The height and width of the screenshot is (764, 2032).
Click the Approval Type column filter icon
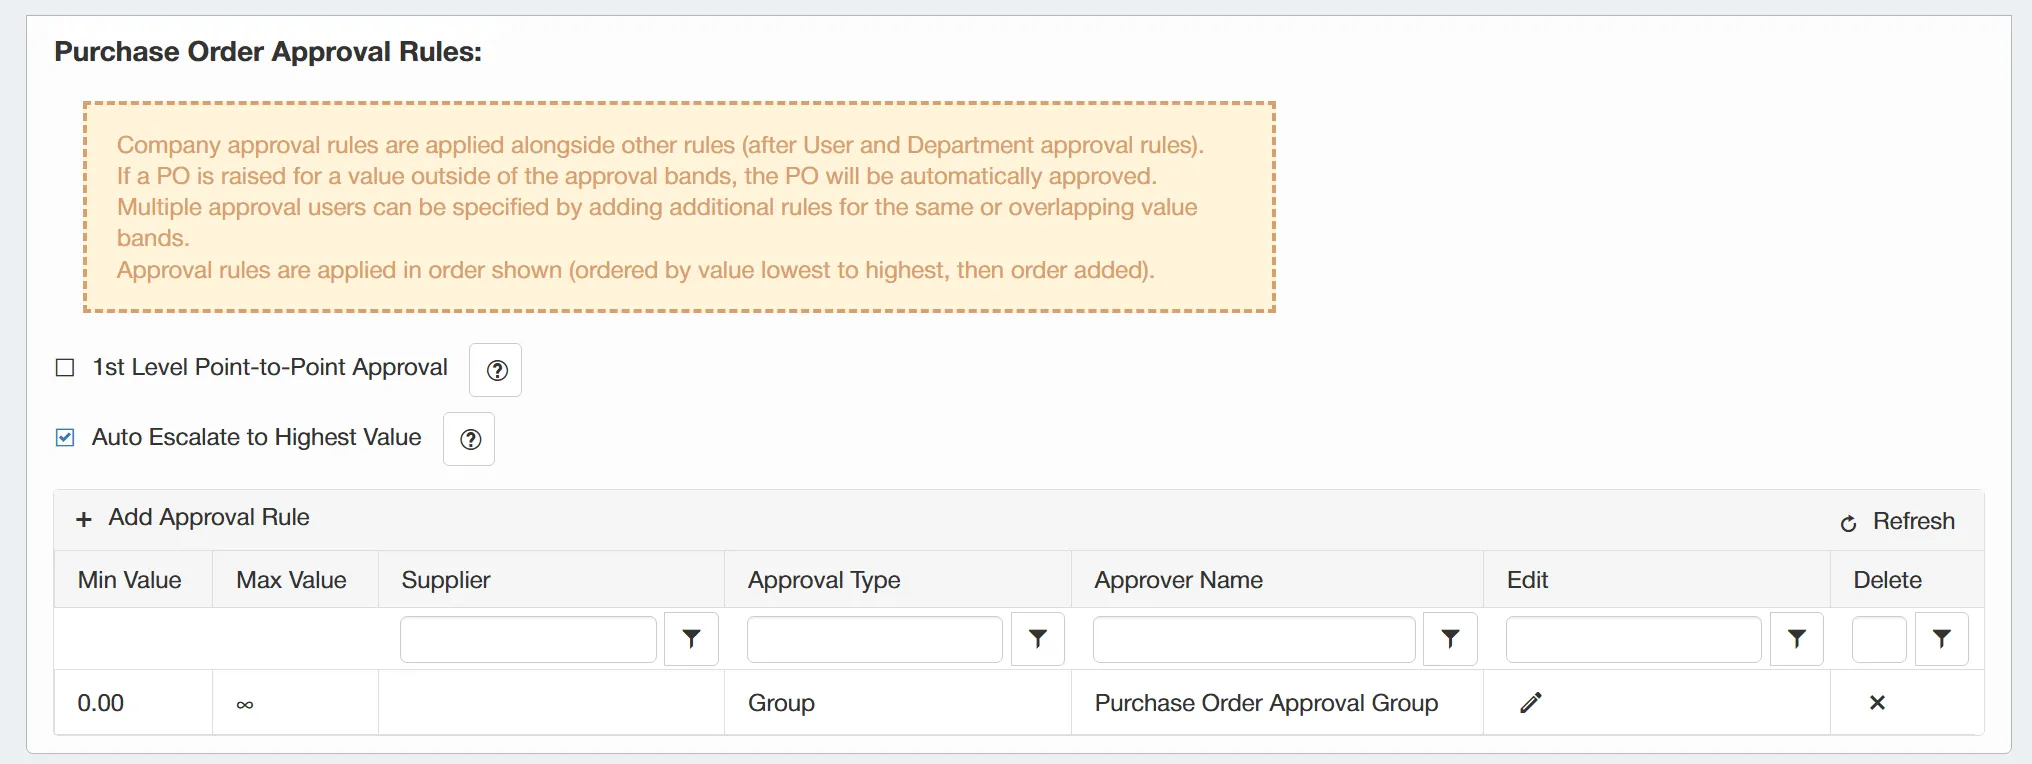(1038, 639)
